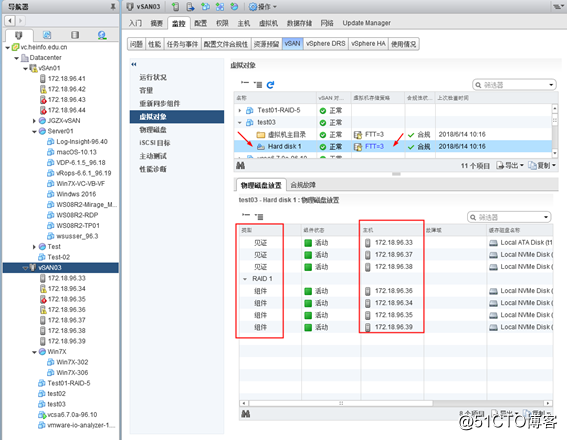Image resolution: width=567 pixels, height=440 pixels.
Task: Click find binoculars icon under objects table
Action: pyautogui.click(x=240, y=166)
